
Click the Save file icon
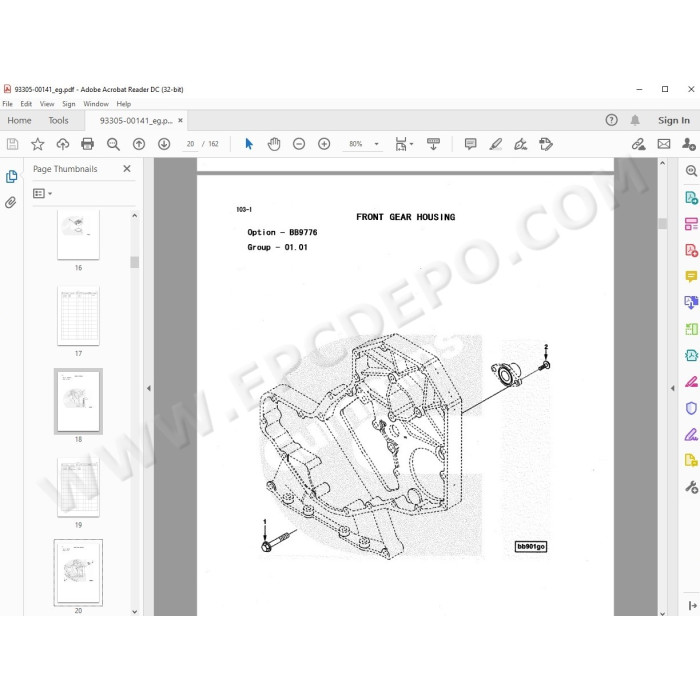[x=12, y=144]
